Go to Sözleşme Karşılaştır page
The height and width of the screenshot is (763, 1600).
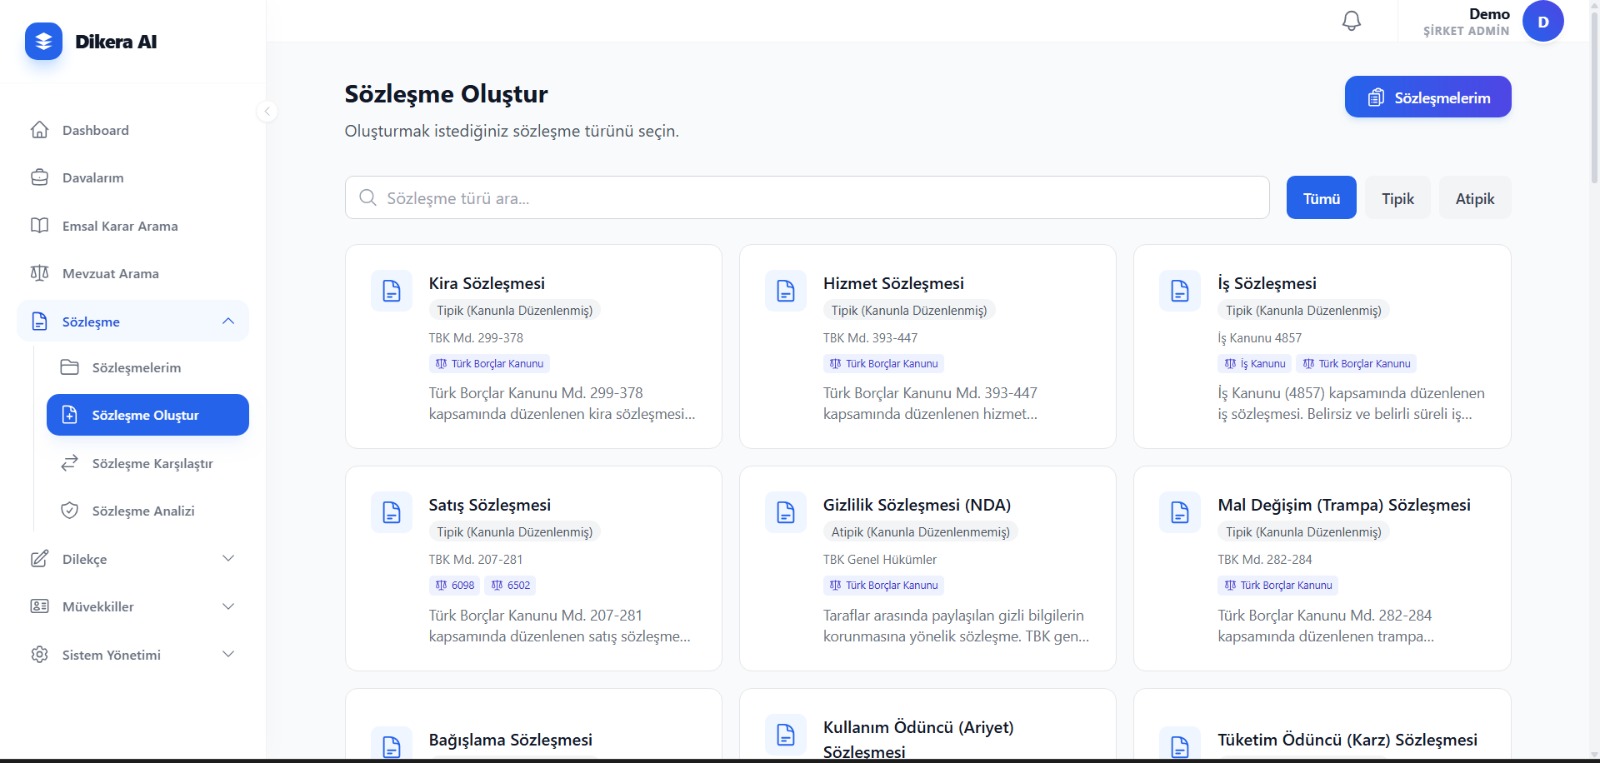152,464
